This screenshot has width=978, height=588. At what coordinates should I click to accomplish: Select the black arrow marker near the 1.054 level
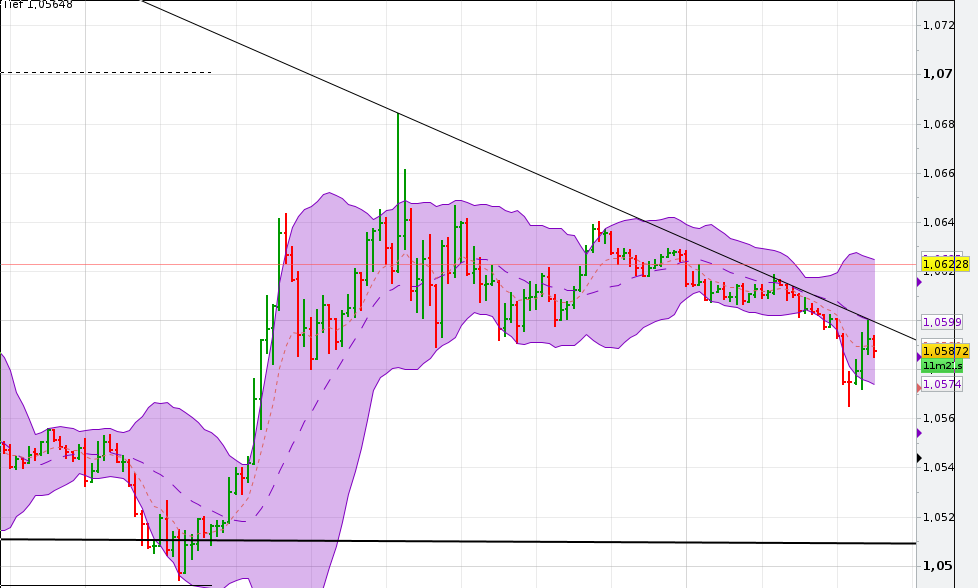click(918, 457)
